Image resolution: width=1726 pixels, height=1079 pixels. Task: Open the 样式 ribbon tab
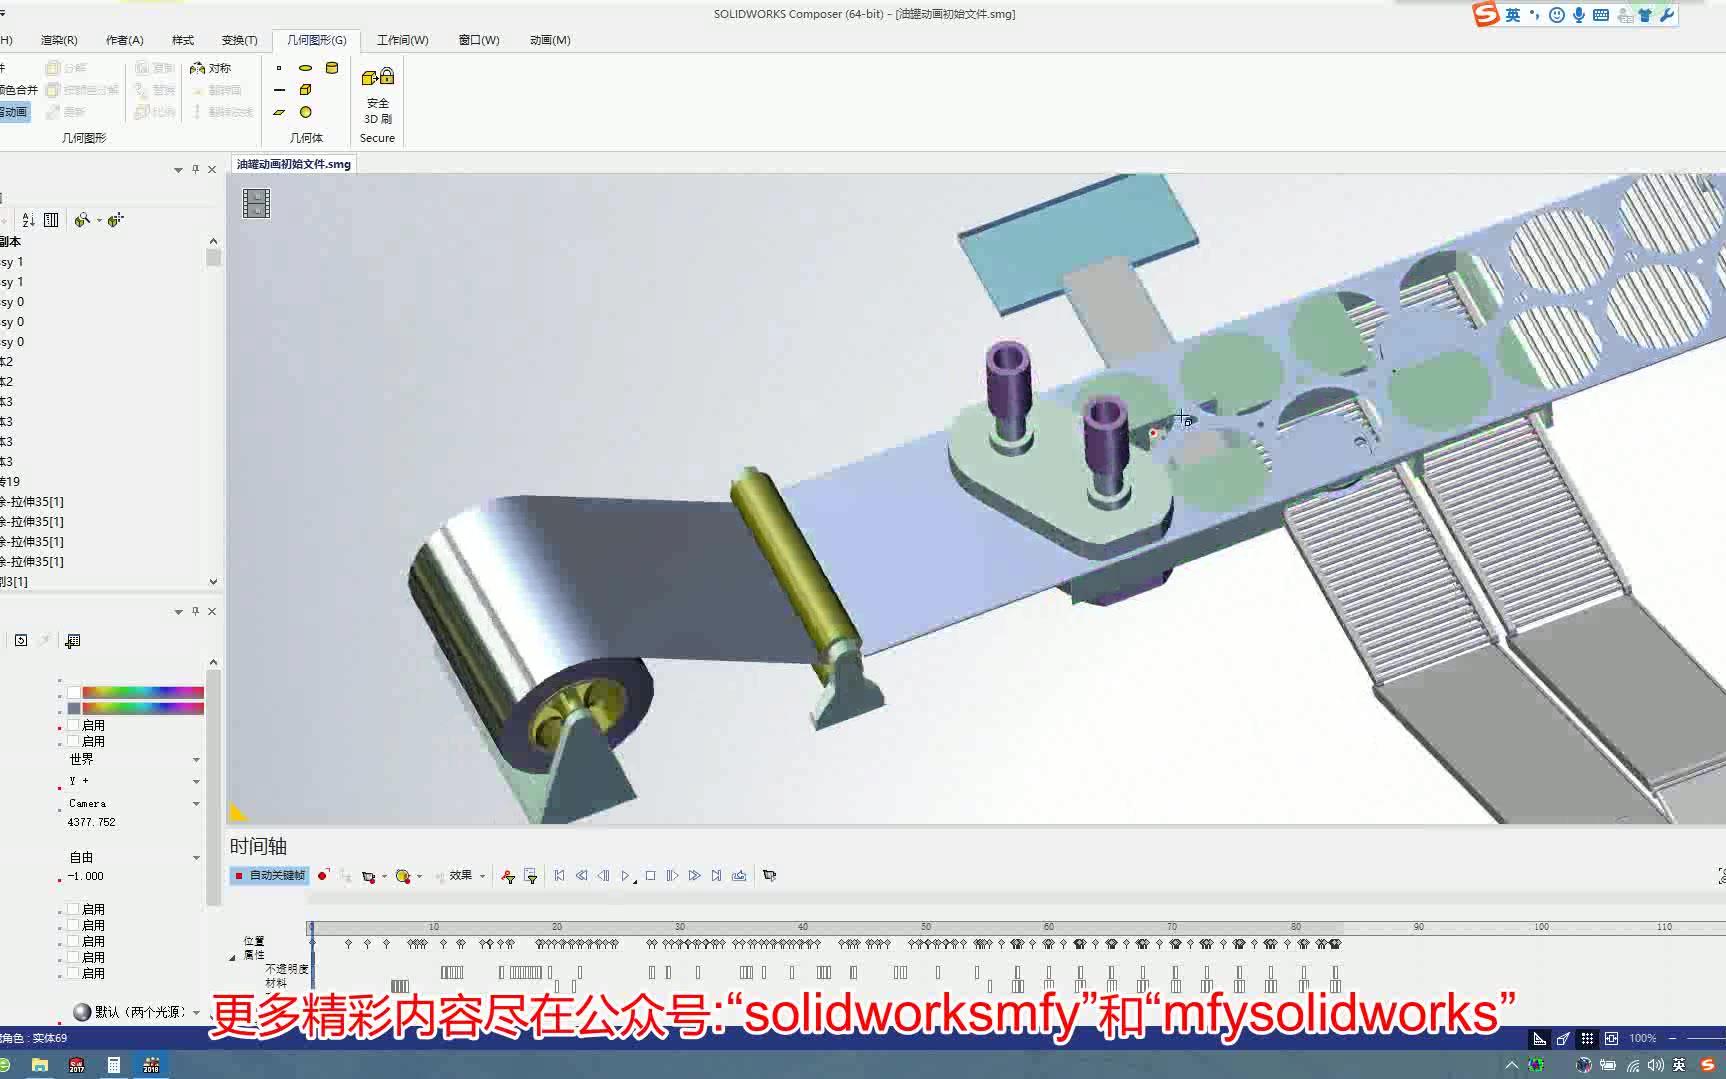(183, 40)
